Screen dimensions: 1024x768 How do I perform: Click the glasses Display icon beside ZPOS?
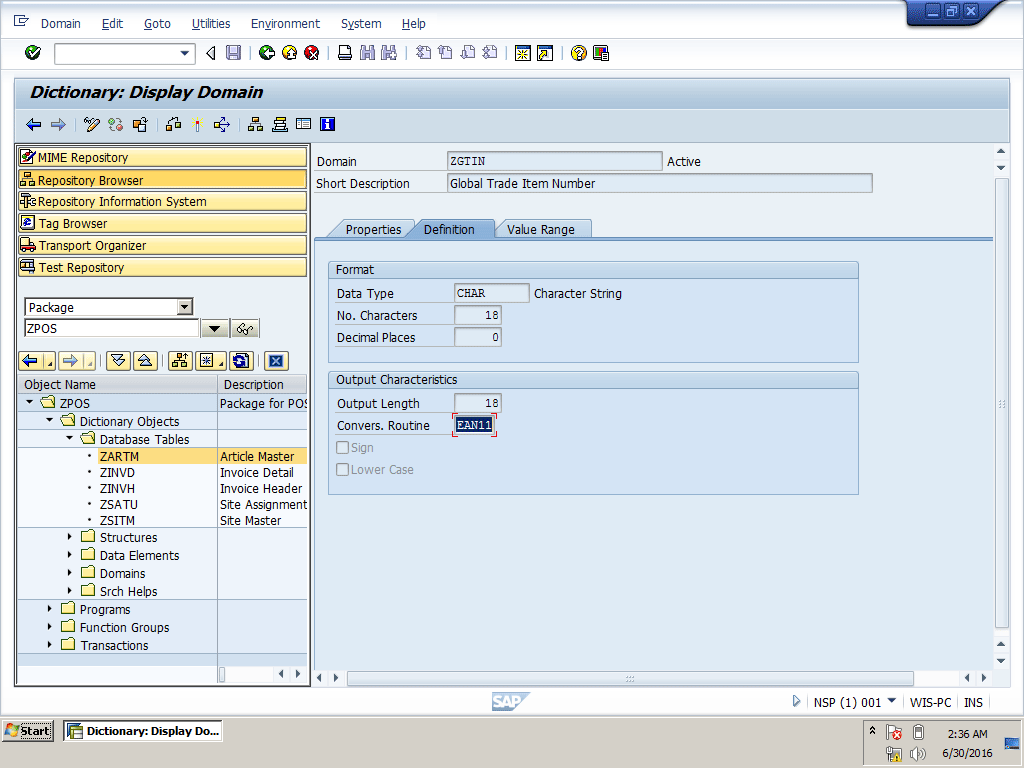pyautogui.click(x=245, y=329)
